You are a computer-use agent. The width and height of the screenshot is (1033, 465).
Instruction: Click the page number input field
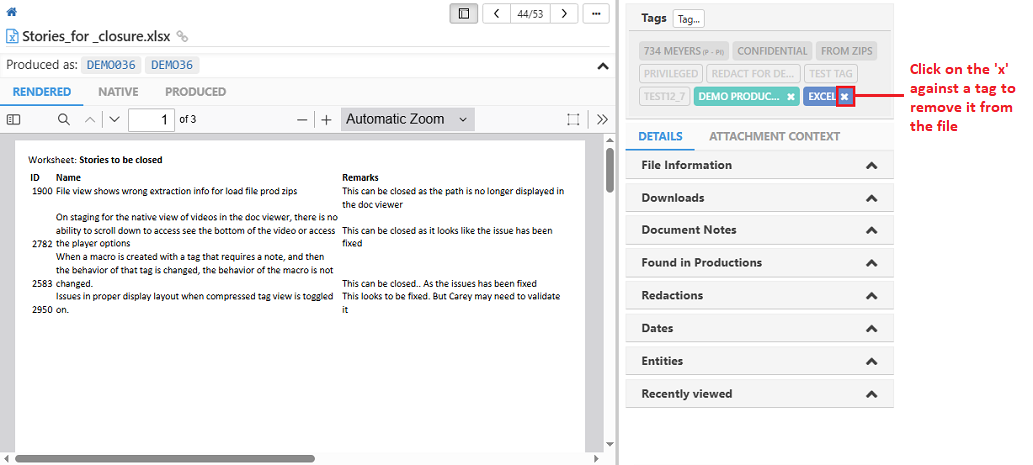152,119
